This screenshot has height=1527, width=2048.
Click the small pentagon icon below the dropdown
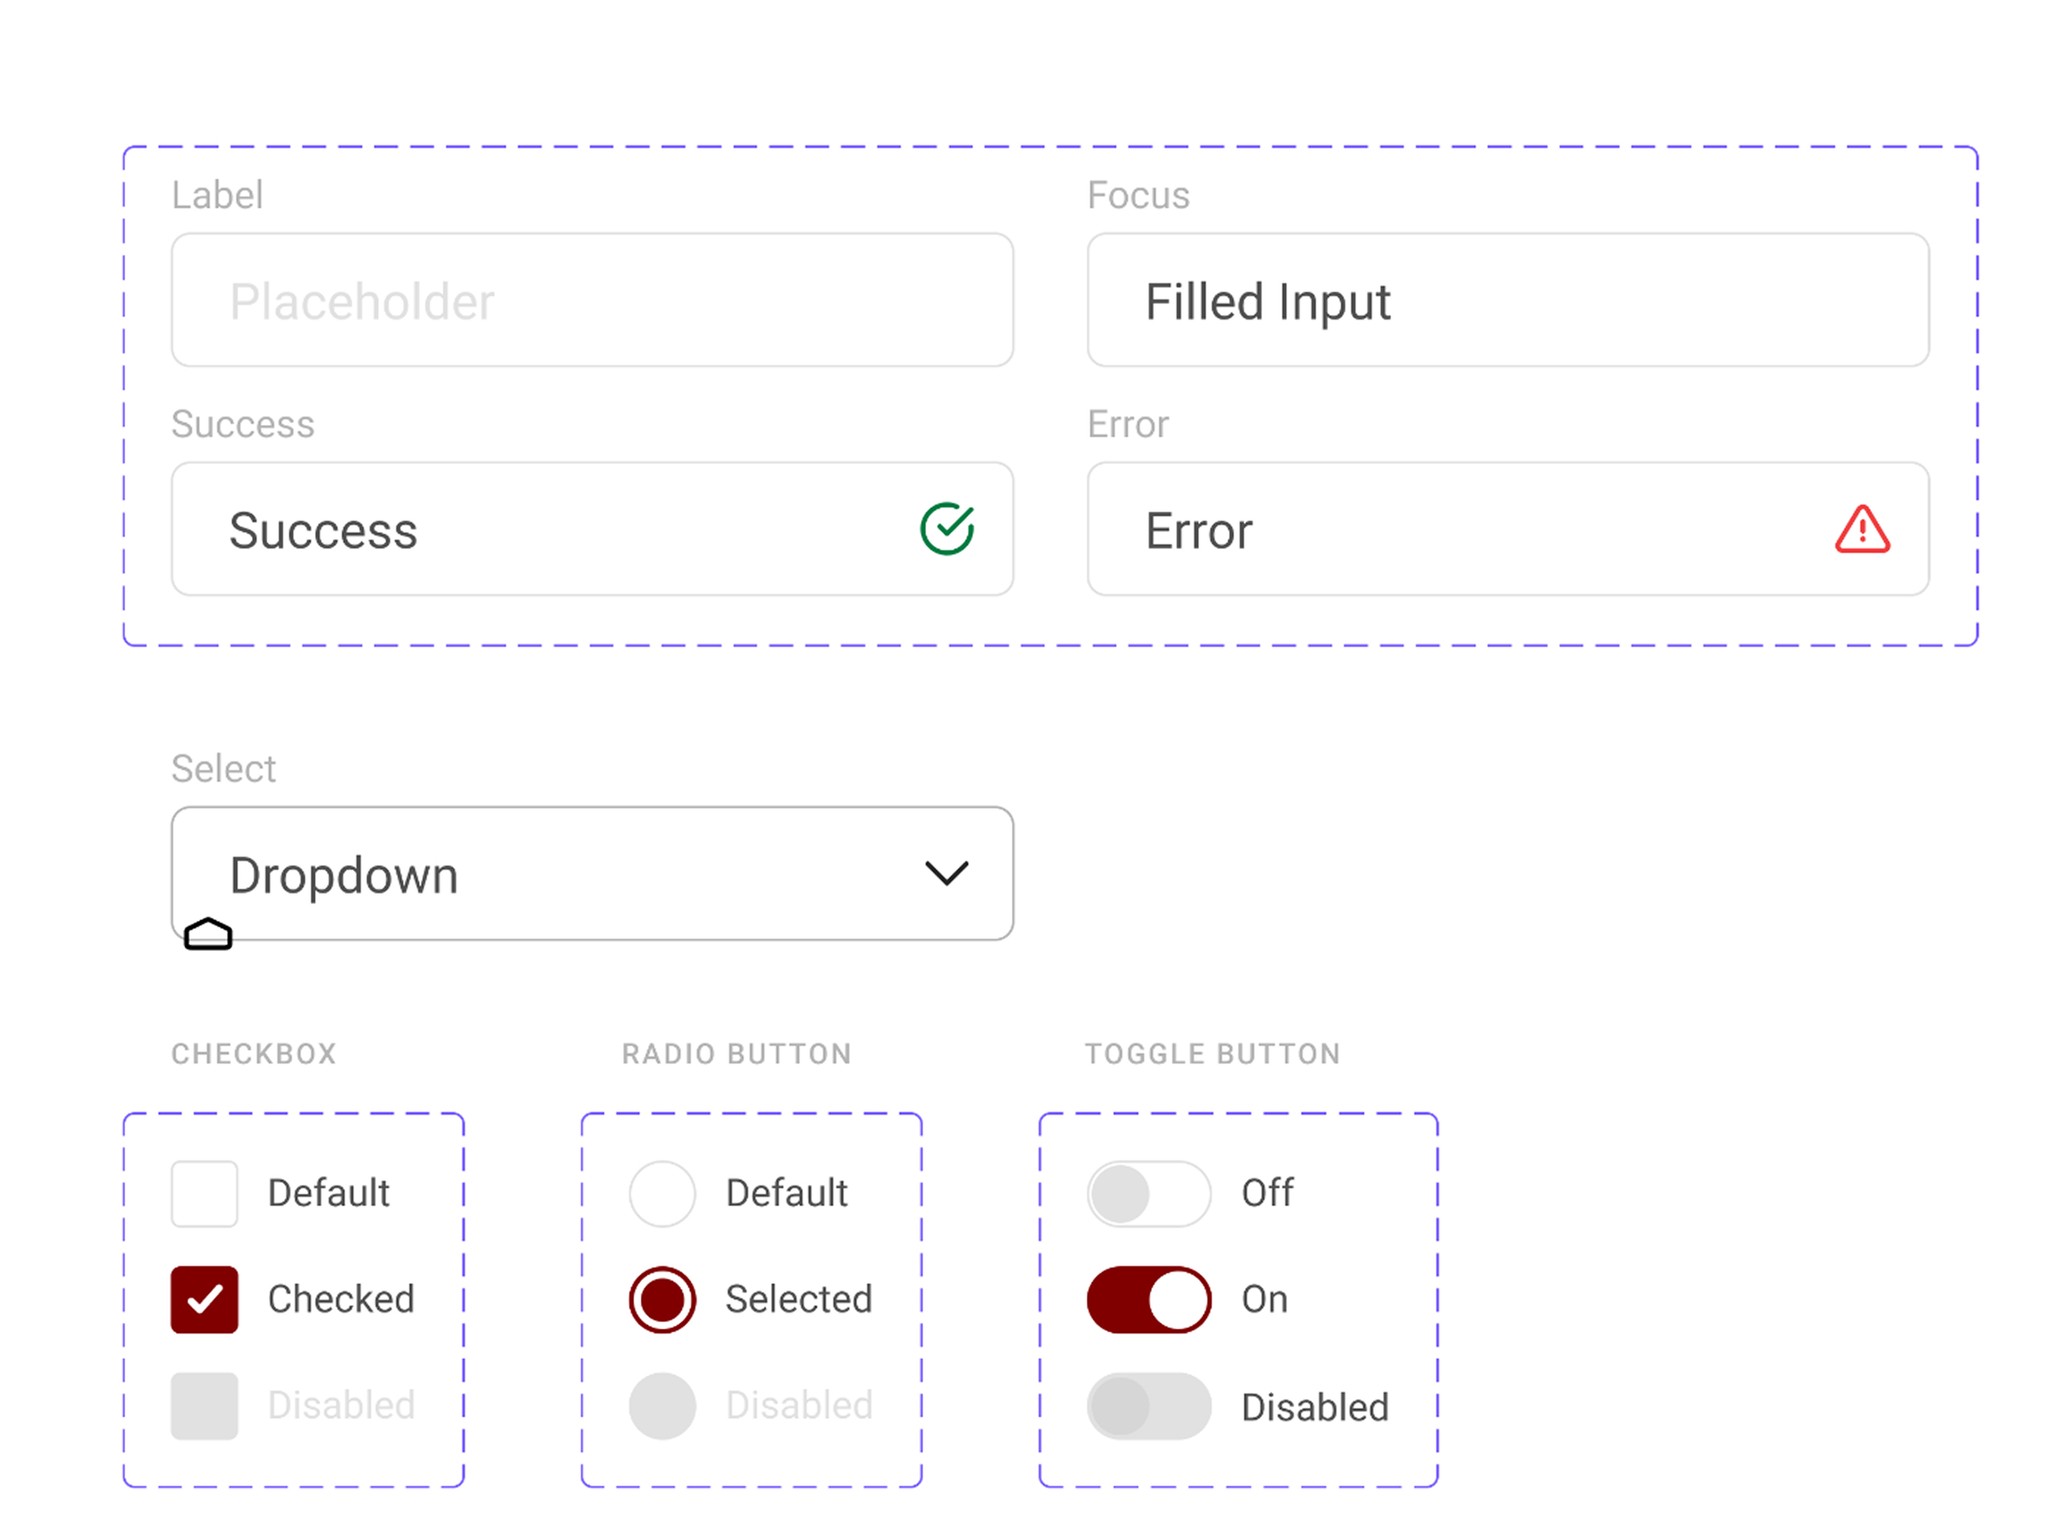(x=208, y=935)
